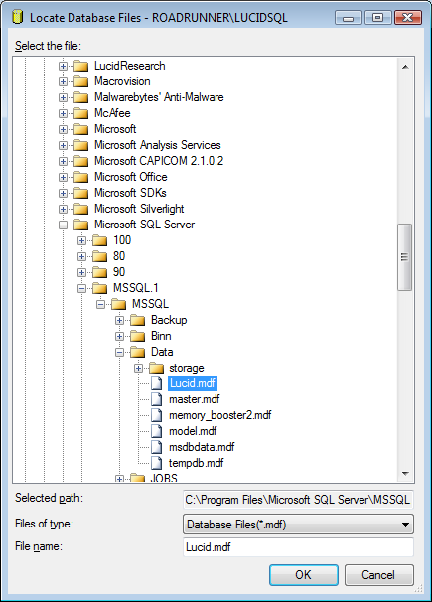This screenshot has height=602, width=432.
Task: Click the vertical scrollbar thumb
Action: click(404, 257)
